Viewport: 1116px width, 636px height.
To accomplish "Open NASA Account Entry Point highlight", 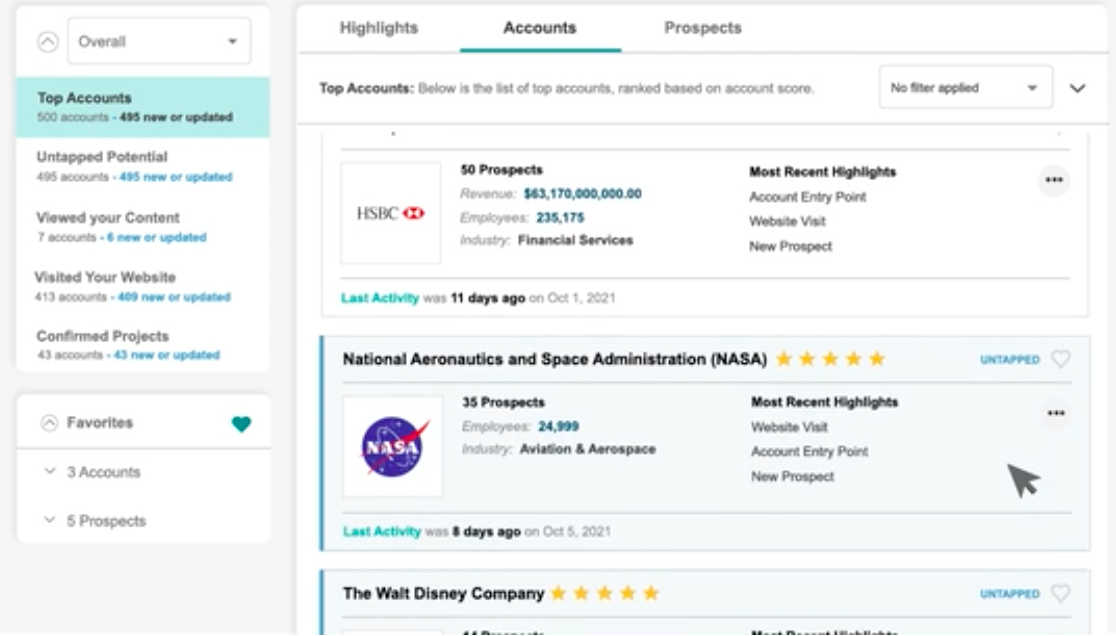I will tap(809, 452).
